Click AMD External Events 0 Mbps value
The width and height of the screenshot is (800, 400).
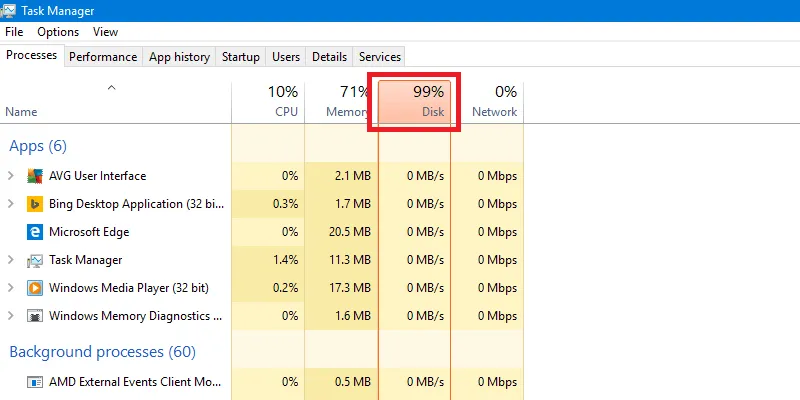[497, 382]
